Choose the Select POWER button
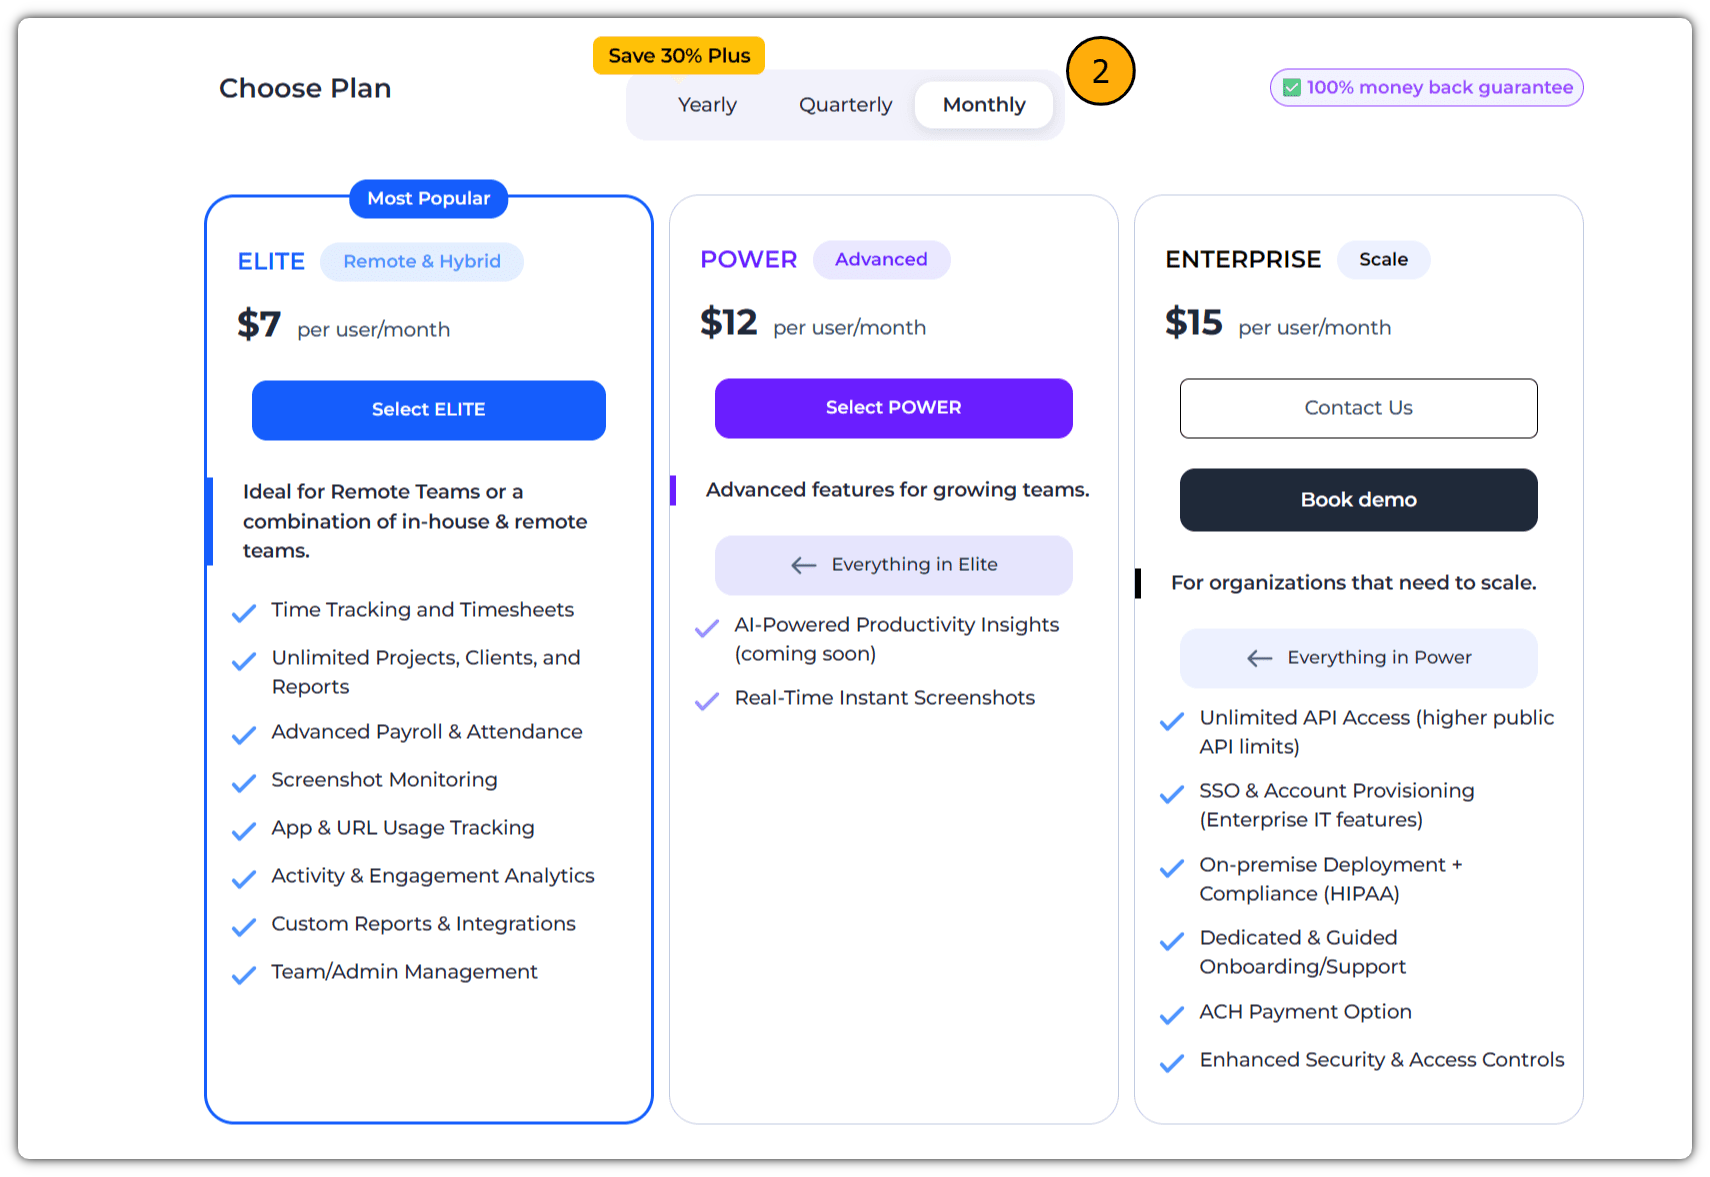Screen dimensions: 1710x1177 (893, 408)
